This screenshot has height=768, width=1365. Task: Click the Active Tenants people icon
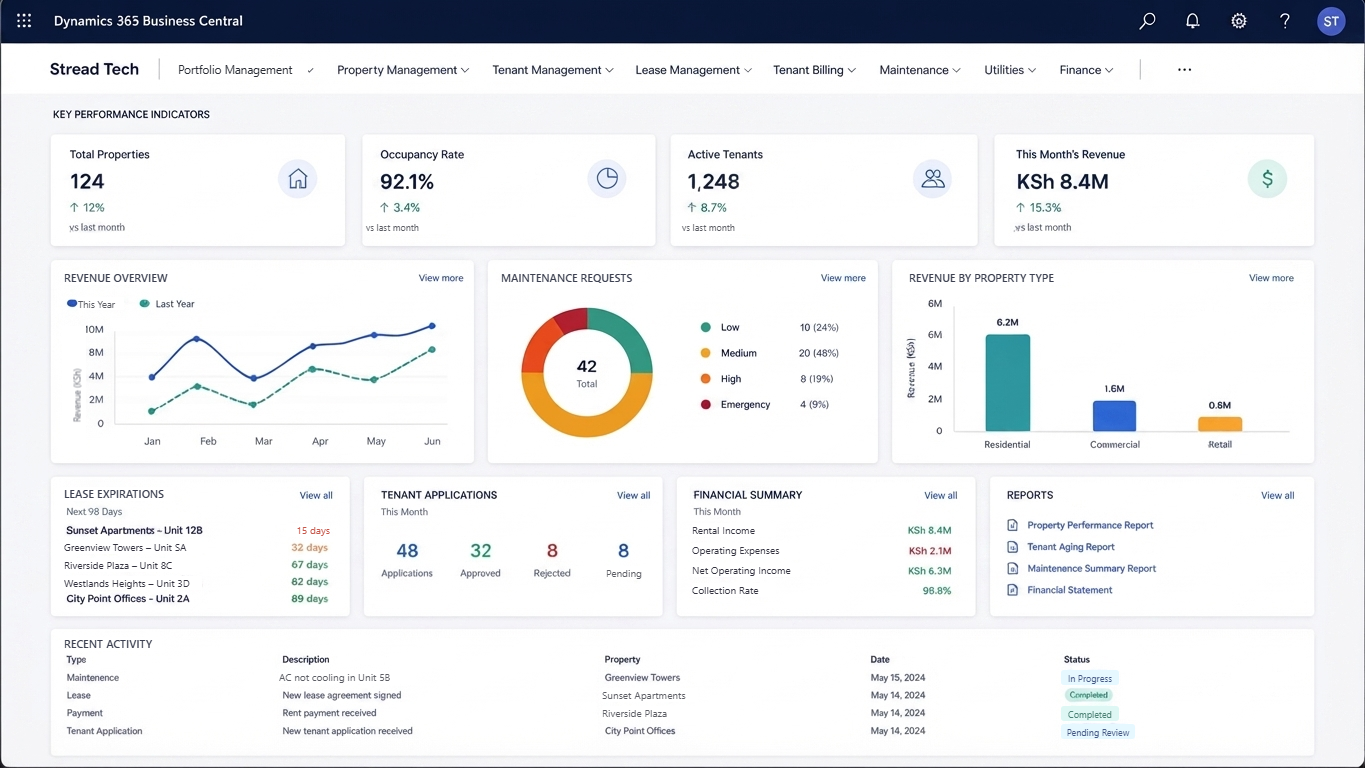(933, 179)
